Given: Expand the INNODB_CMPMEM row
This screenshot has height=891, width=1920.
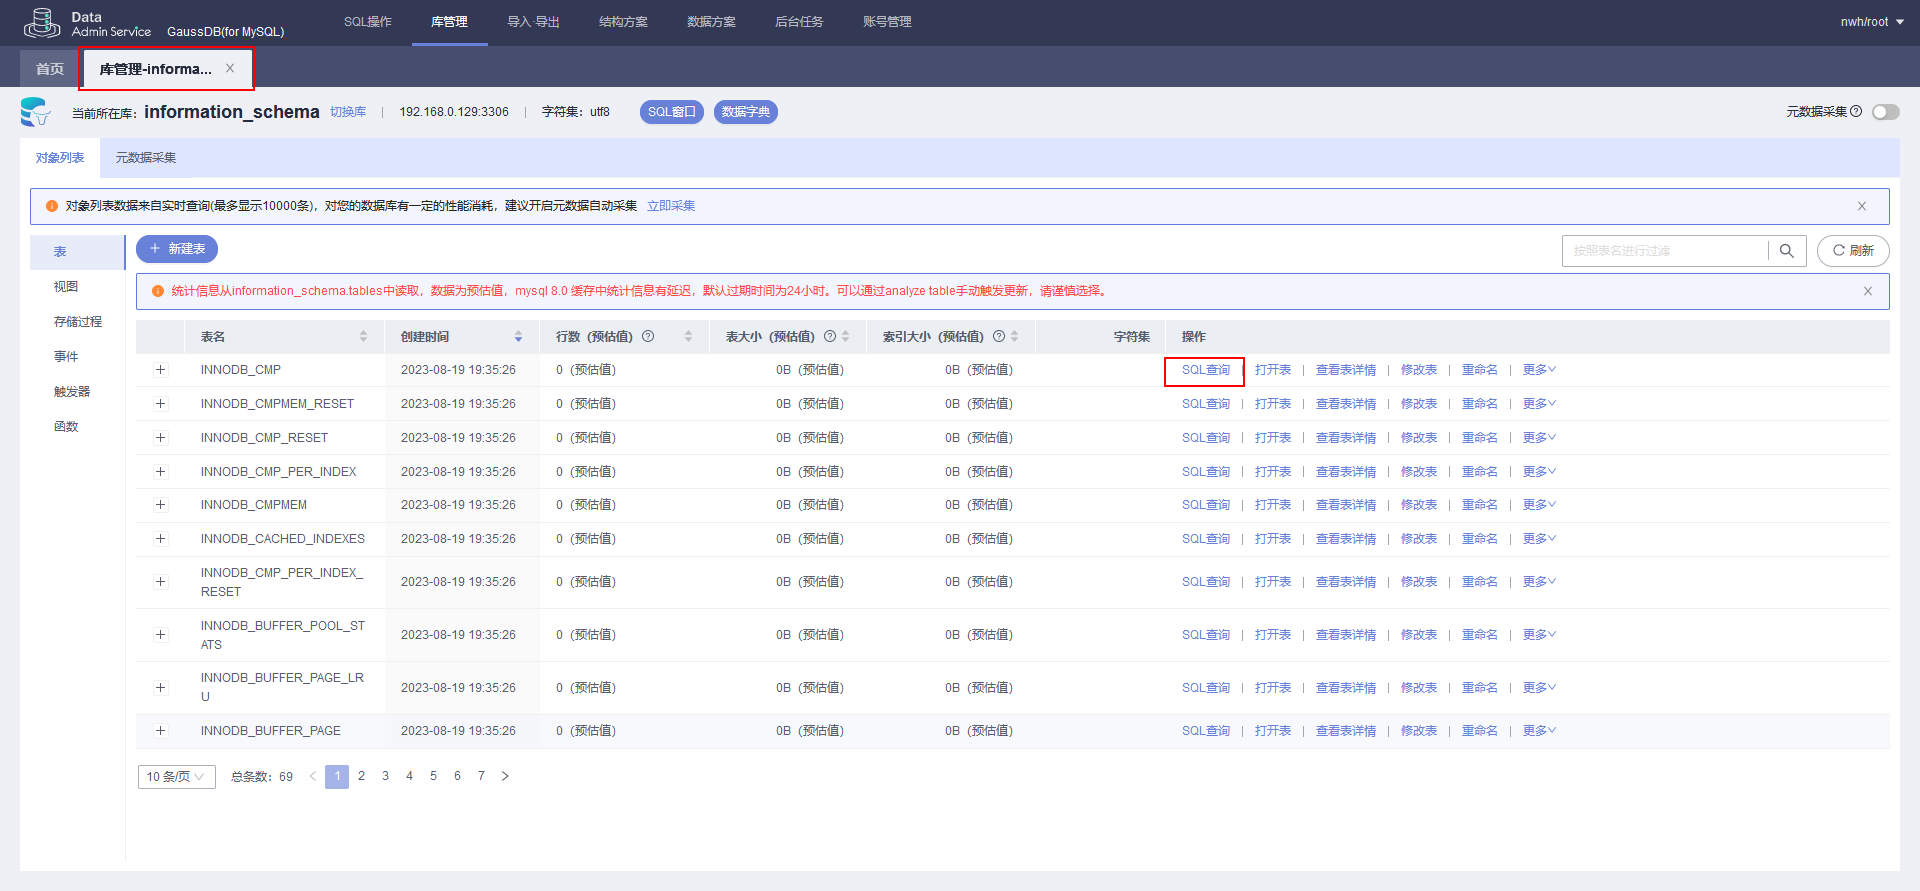Looking at the screenshot, I should 160,505.
